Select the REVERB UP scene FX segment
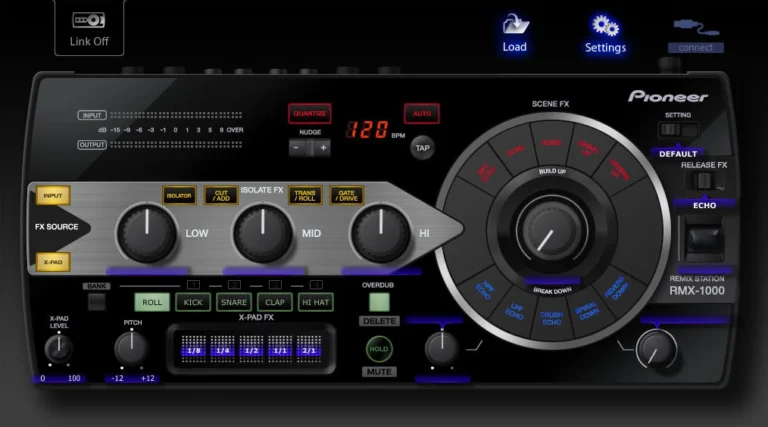Viewport: 768px width, 427px height. [x=620, y=169]
